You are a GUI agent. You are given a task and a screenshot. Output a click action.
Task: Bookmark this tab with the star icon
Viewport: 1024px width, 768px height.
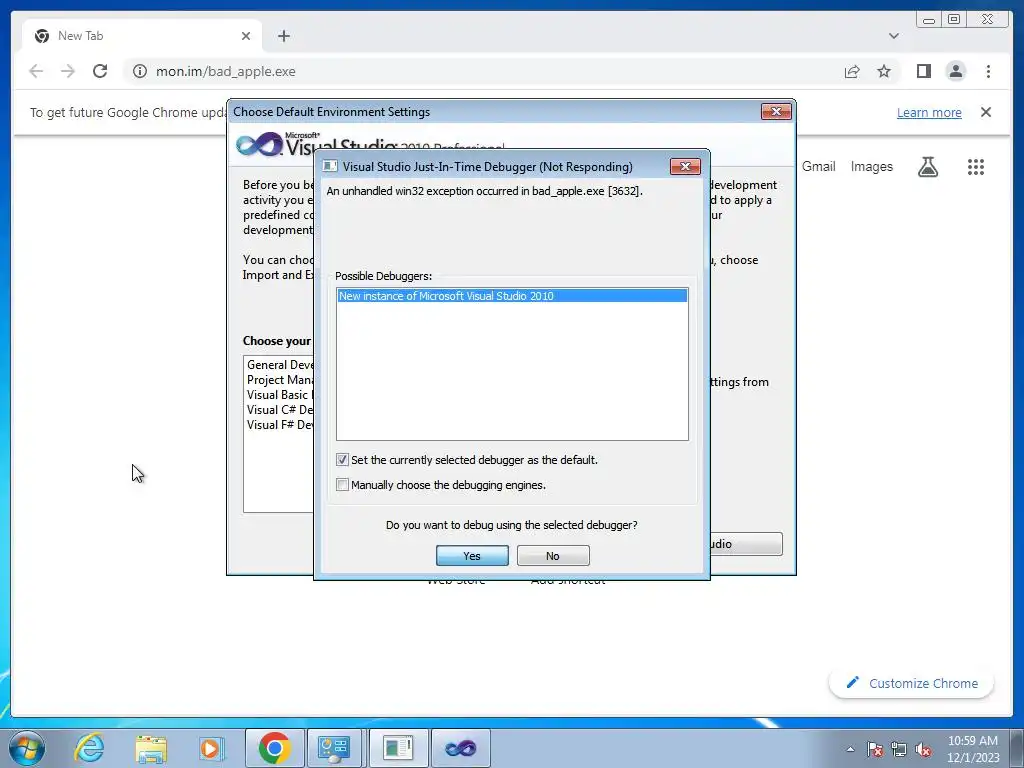coord(884,71)
